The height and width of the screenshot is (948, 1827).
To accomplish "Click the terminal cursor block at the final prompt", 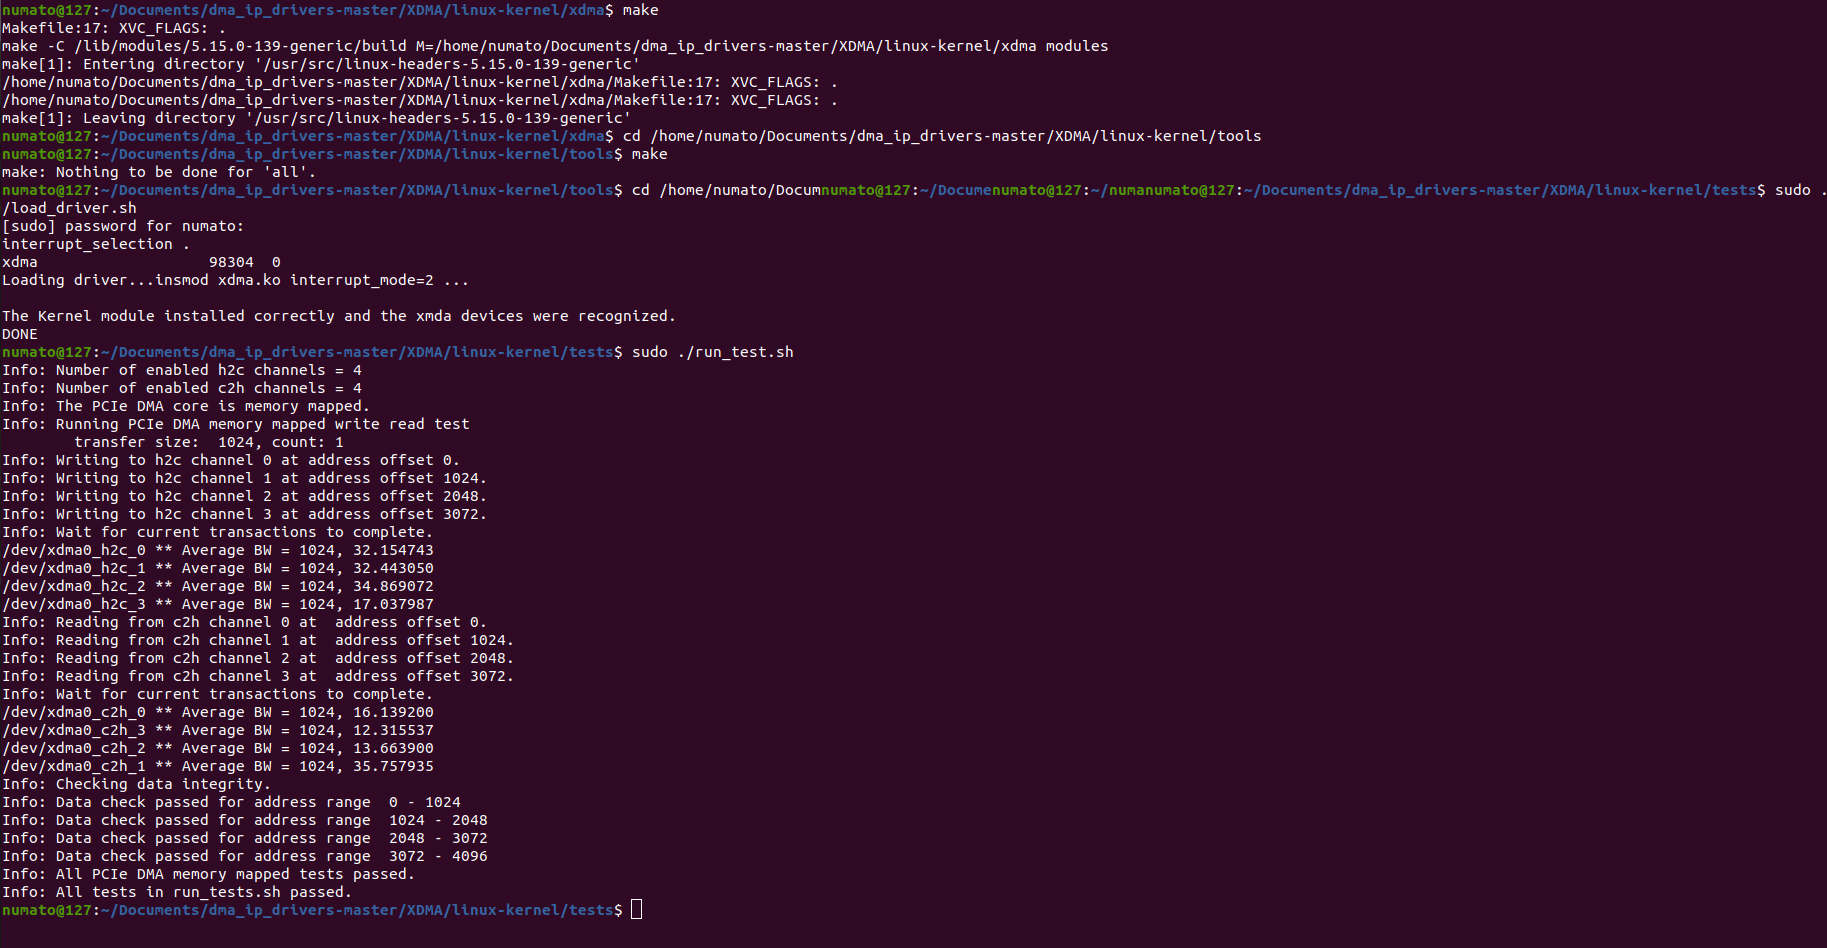I will coord(636,910).
